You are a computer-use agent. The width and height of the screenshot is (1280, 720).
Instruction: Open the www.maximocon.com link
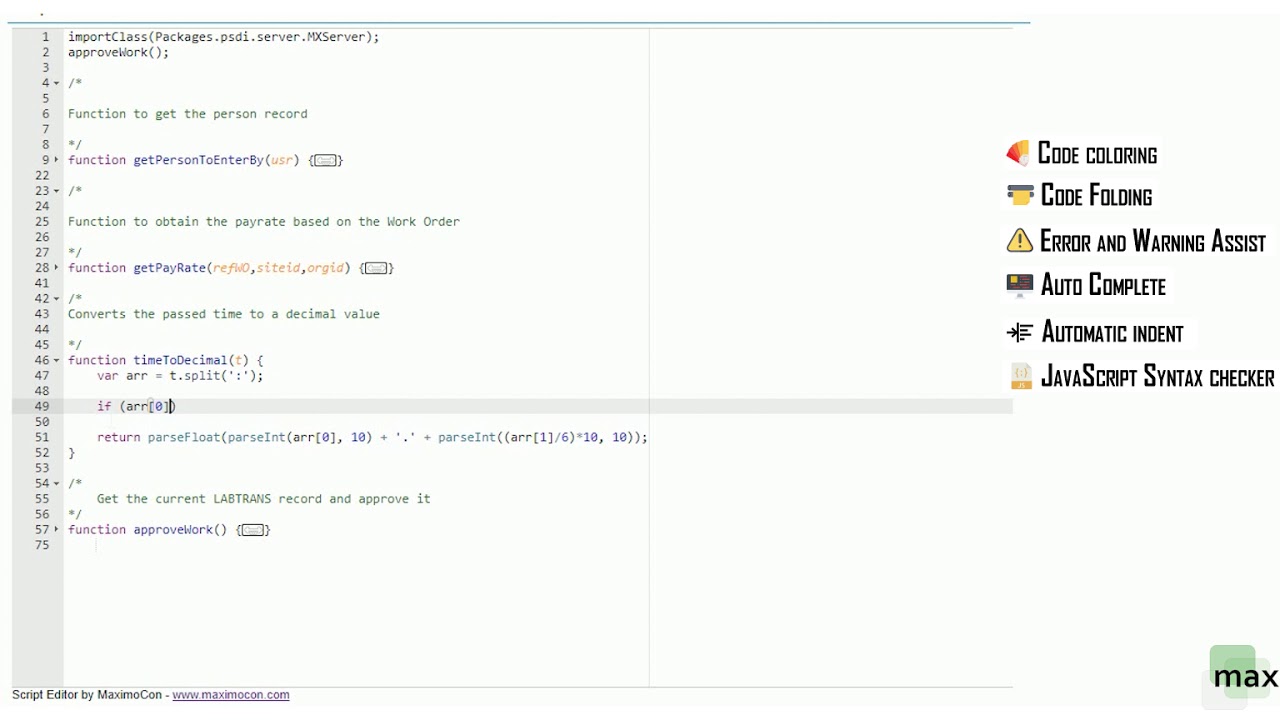point(230,695)
